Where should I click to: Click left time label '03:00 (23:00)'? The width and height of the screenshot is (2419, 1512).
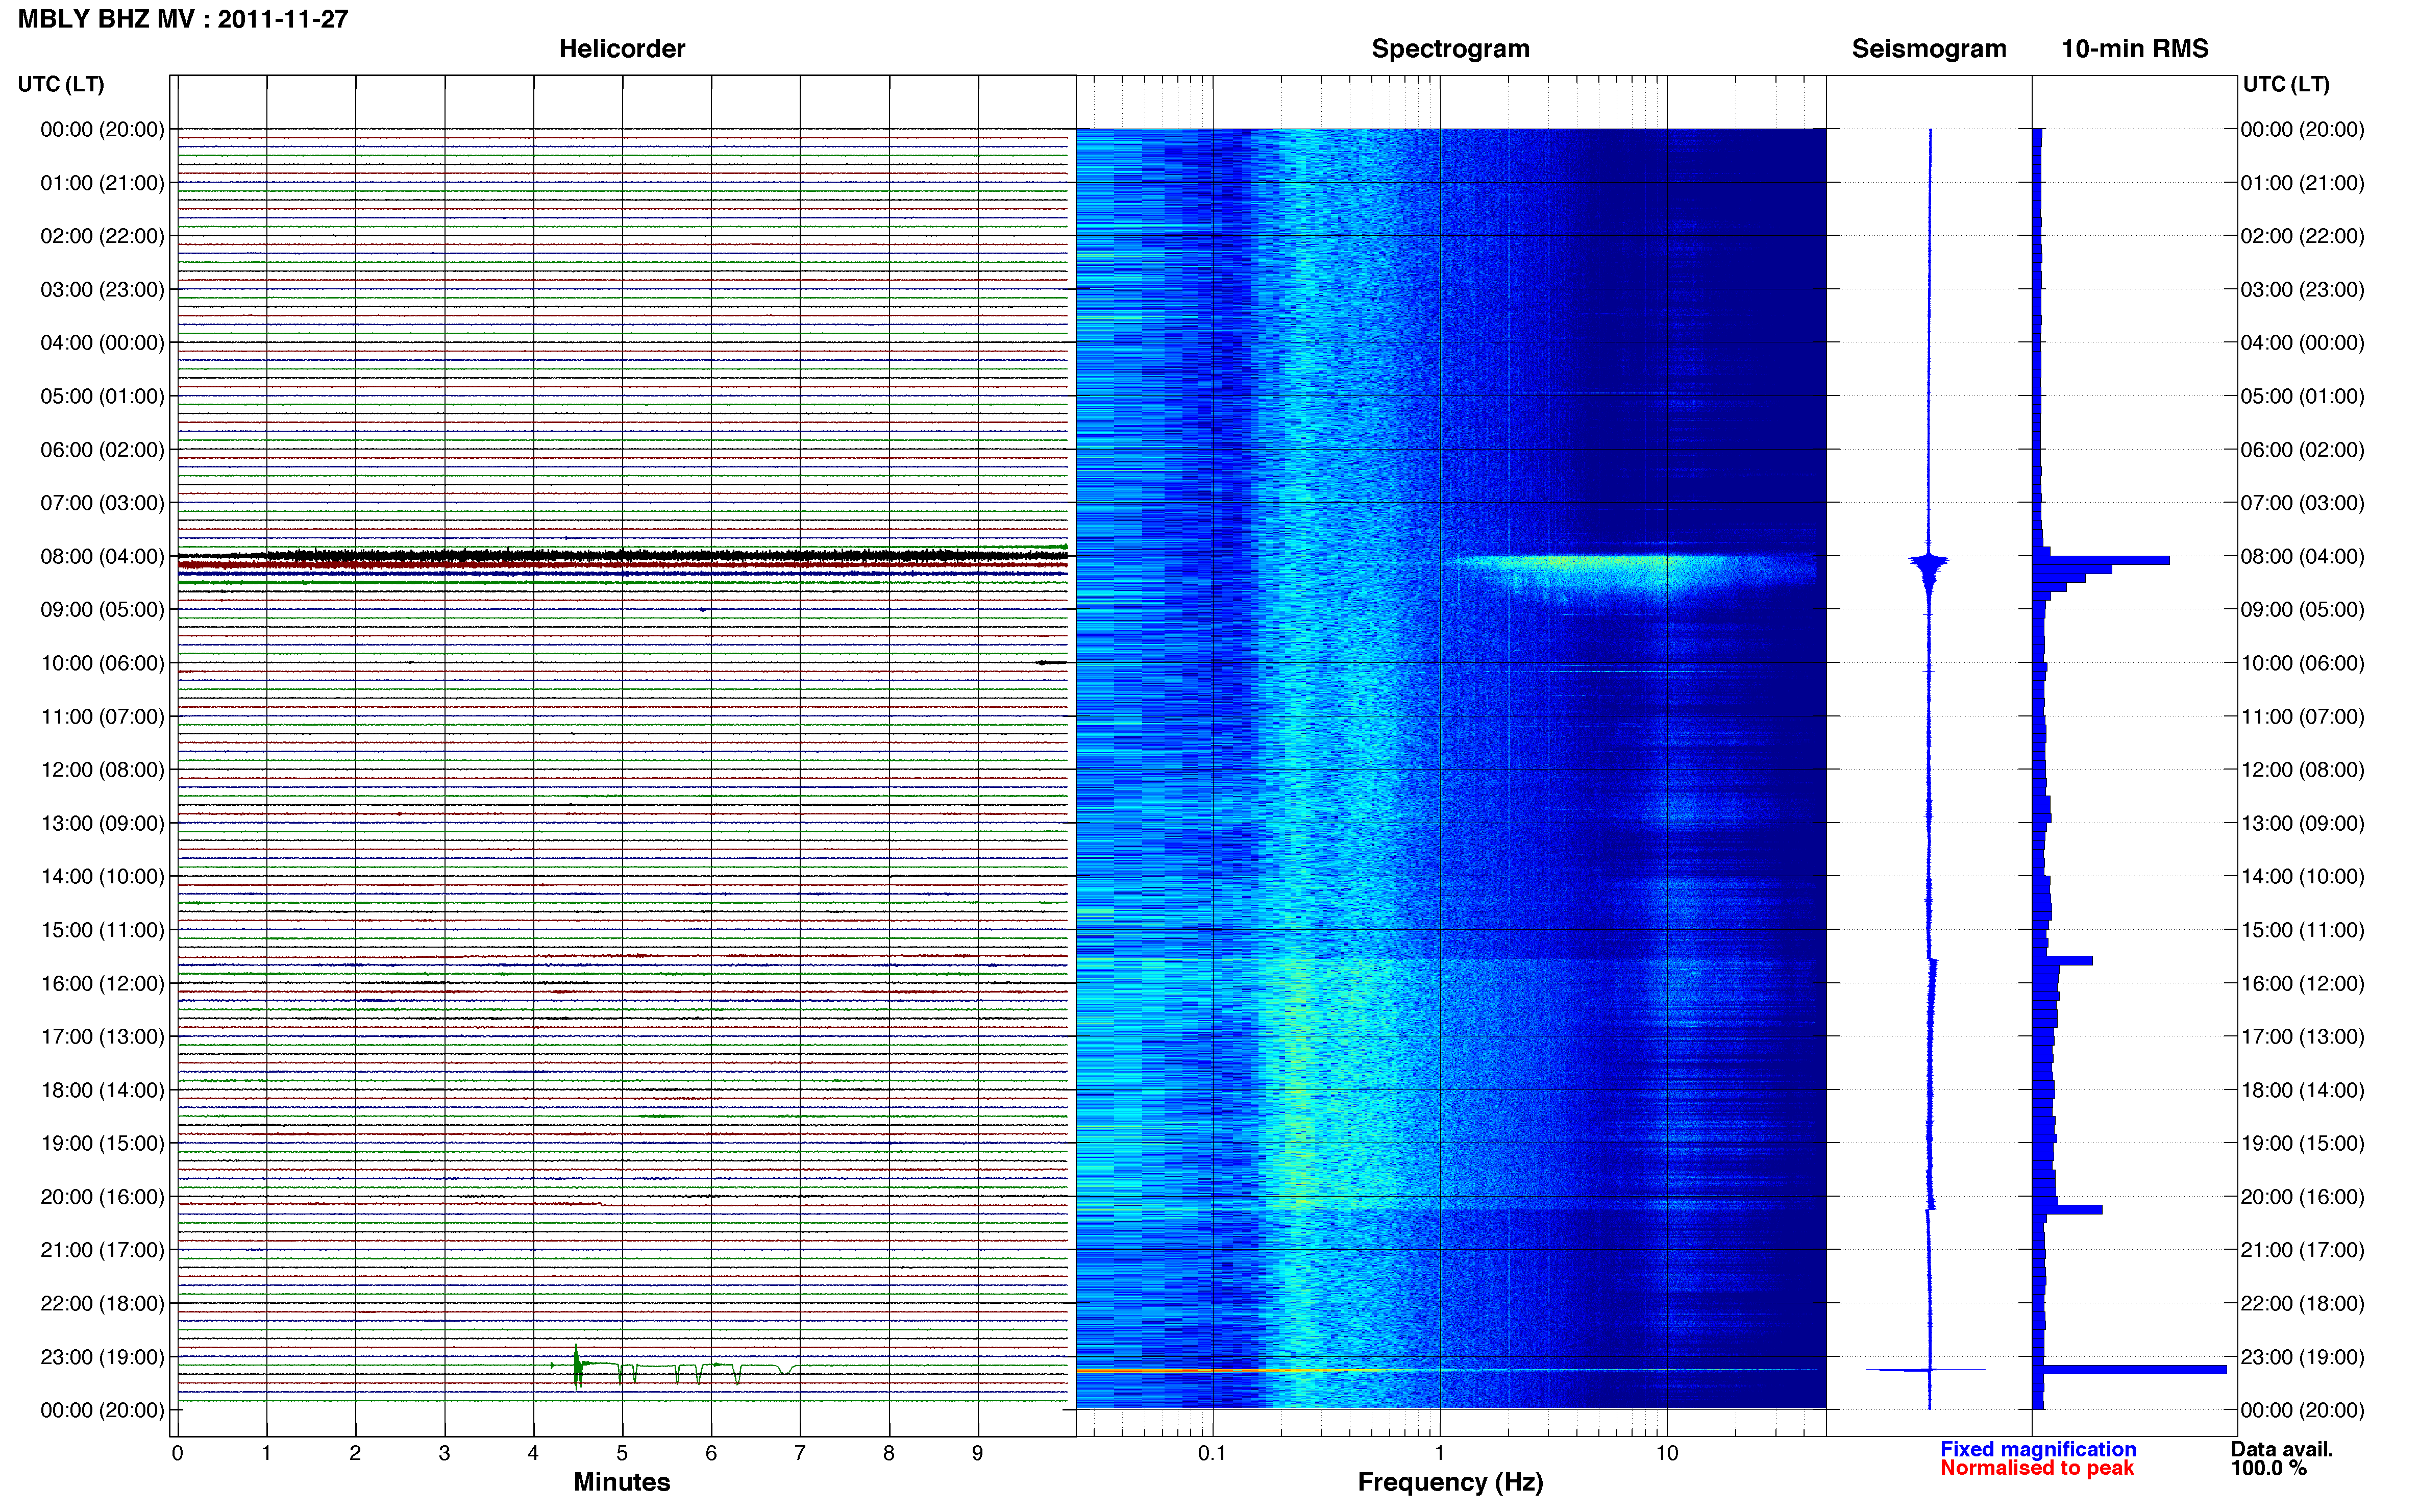click(102, 289)
